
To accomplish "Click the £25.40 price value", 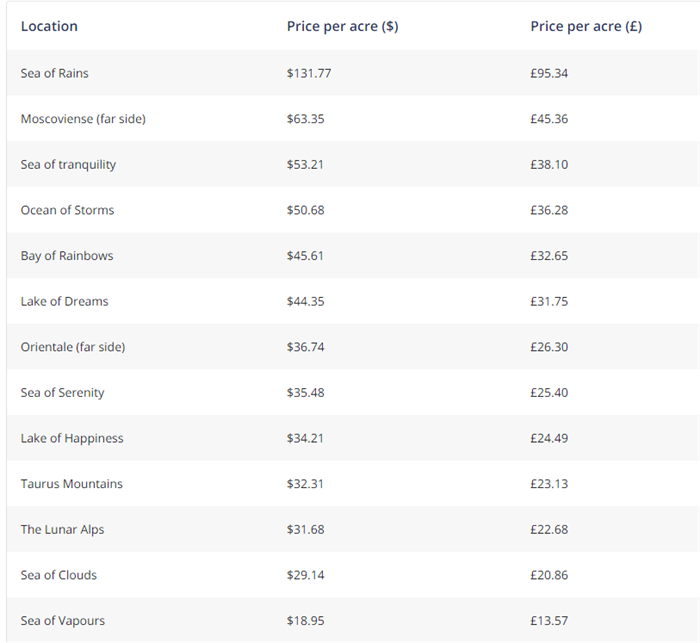I will coord(549,393).
